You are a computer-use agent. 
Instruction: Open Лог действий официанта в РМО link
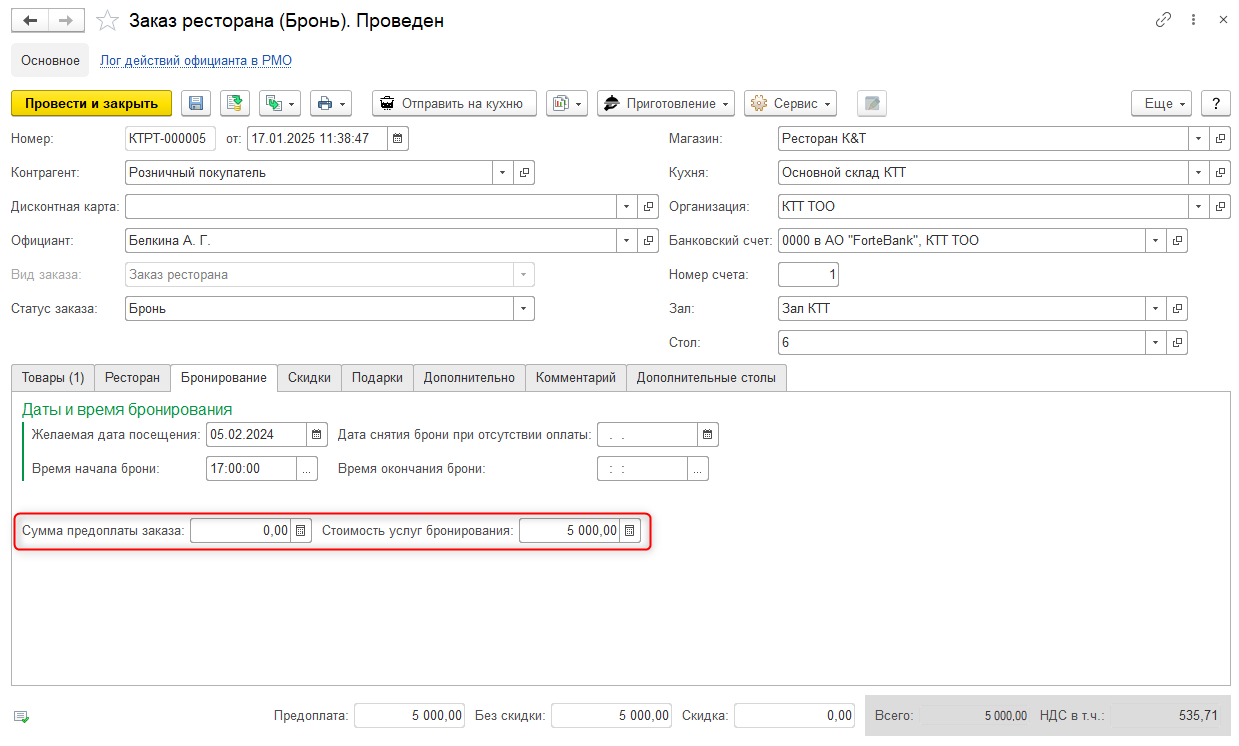coord(196,60)
